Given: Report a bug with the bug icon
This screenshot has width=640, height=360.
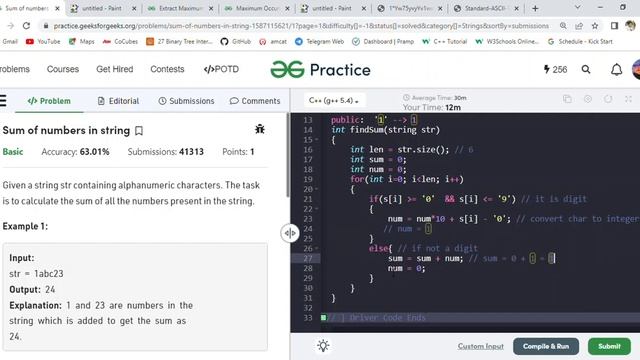Looking at the screenshot, I should [x=260, y=129].
